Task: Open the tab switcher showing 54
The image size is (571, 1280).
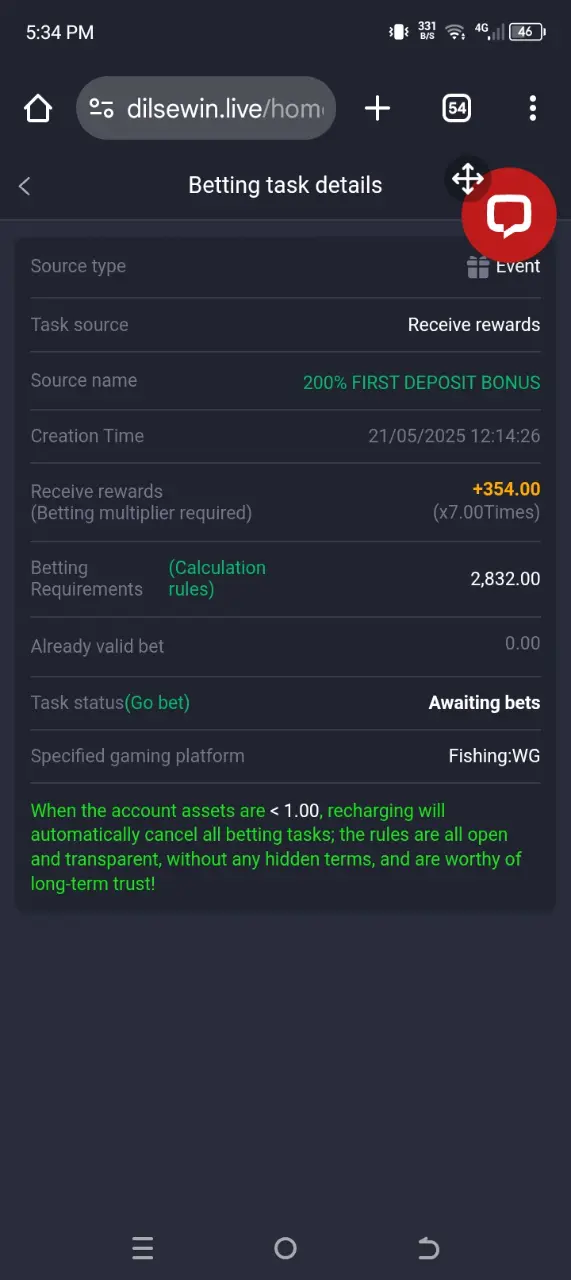Action: (456, 108)
